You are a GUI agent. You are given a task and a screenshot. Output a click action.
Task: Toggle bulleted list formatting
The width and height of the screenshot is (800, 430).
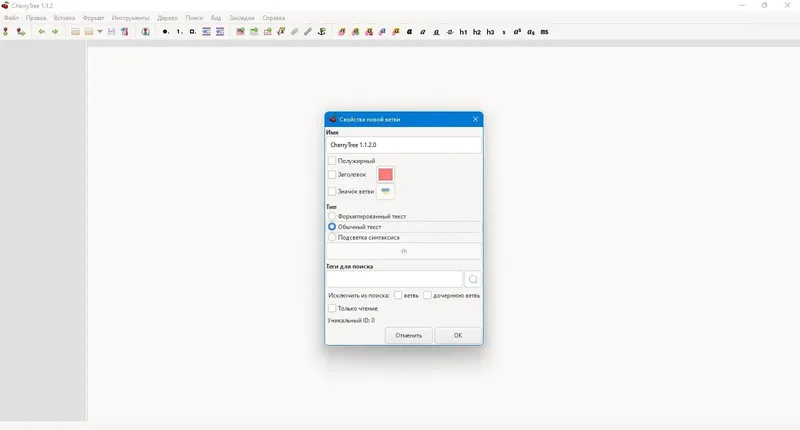[x=165, y=32]
